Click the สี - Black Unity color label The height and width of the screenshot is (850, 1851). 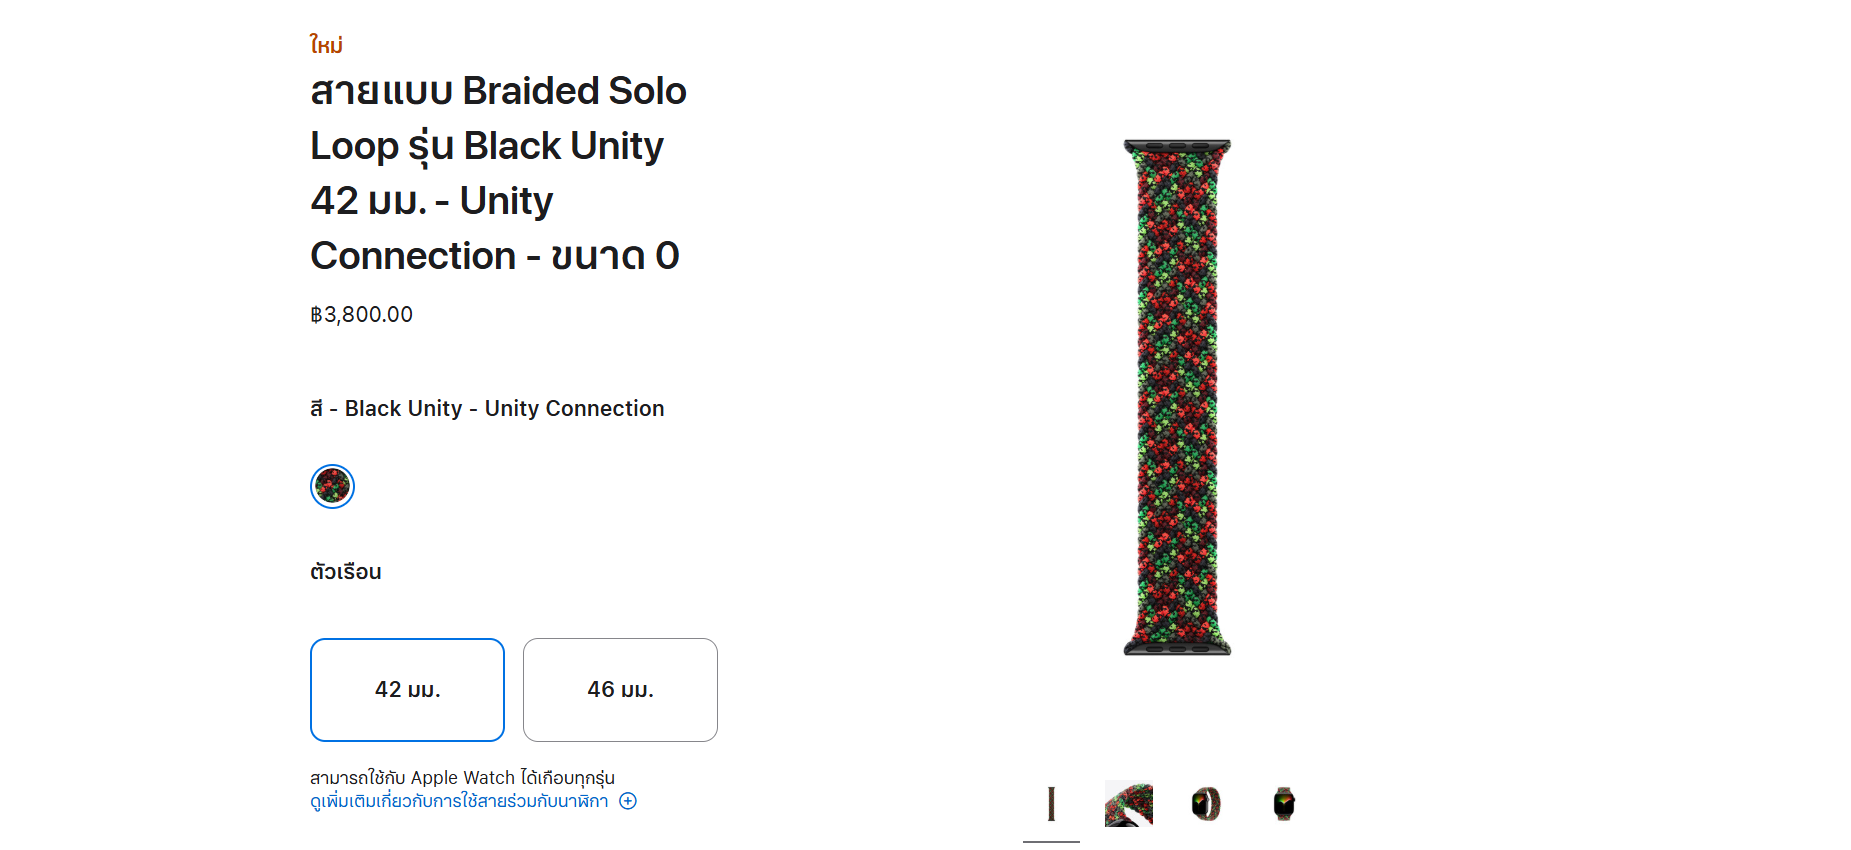point(487,409)
